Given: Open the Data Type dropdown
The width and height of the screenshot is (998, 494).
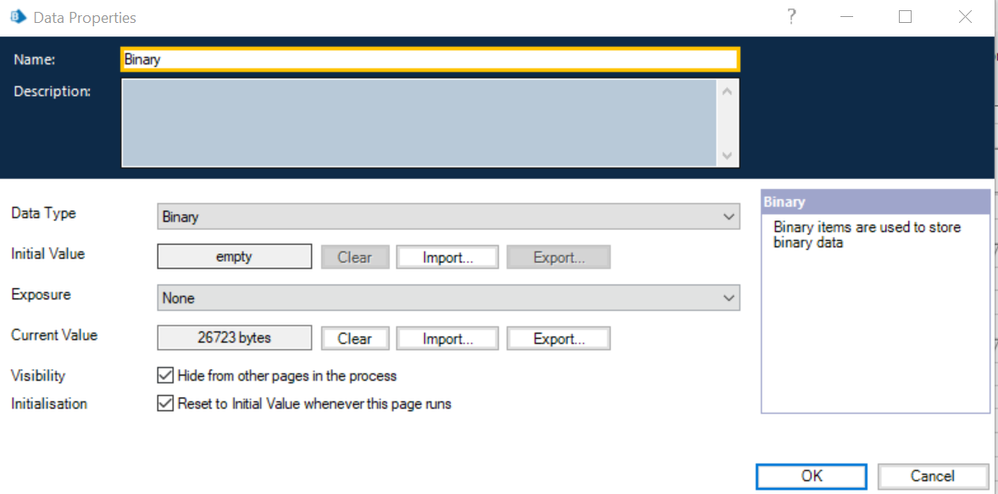Looking at the screenshot, I should (x=448, y=217).
